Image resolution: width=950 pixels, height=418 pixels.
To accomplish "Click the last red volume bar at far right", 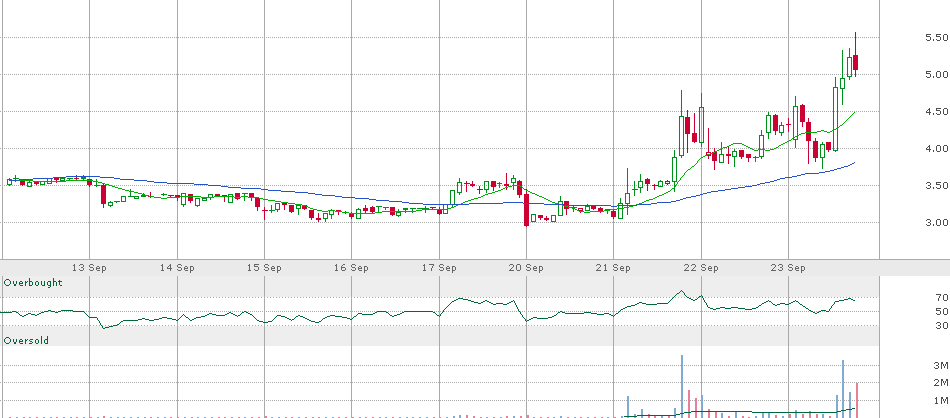I will [857, 400].
